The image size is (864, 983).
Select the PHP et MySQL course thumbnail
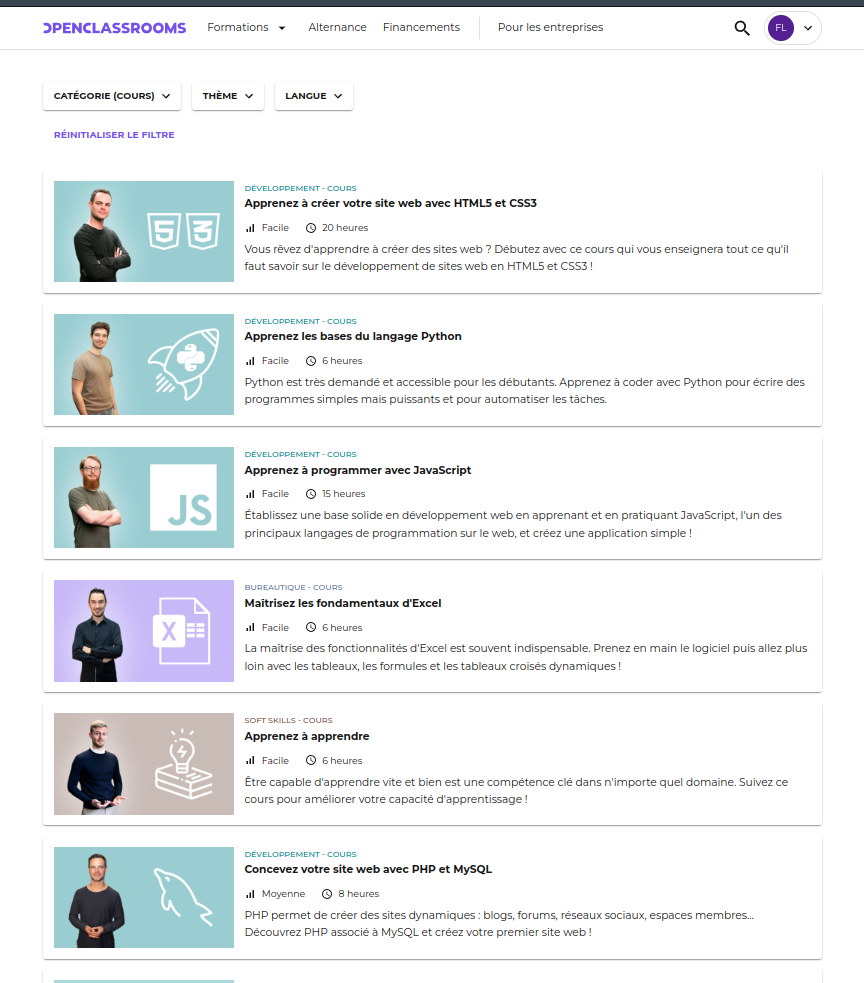[x=144, y=897]
